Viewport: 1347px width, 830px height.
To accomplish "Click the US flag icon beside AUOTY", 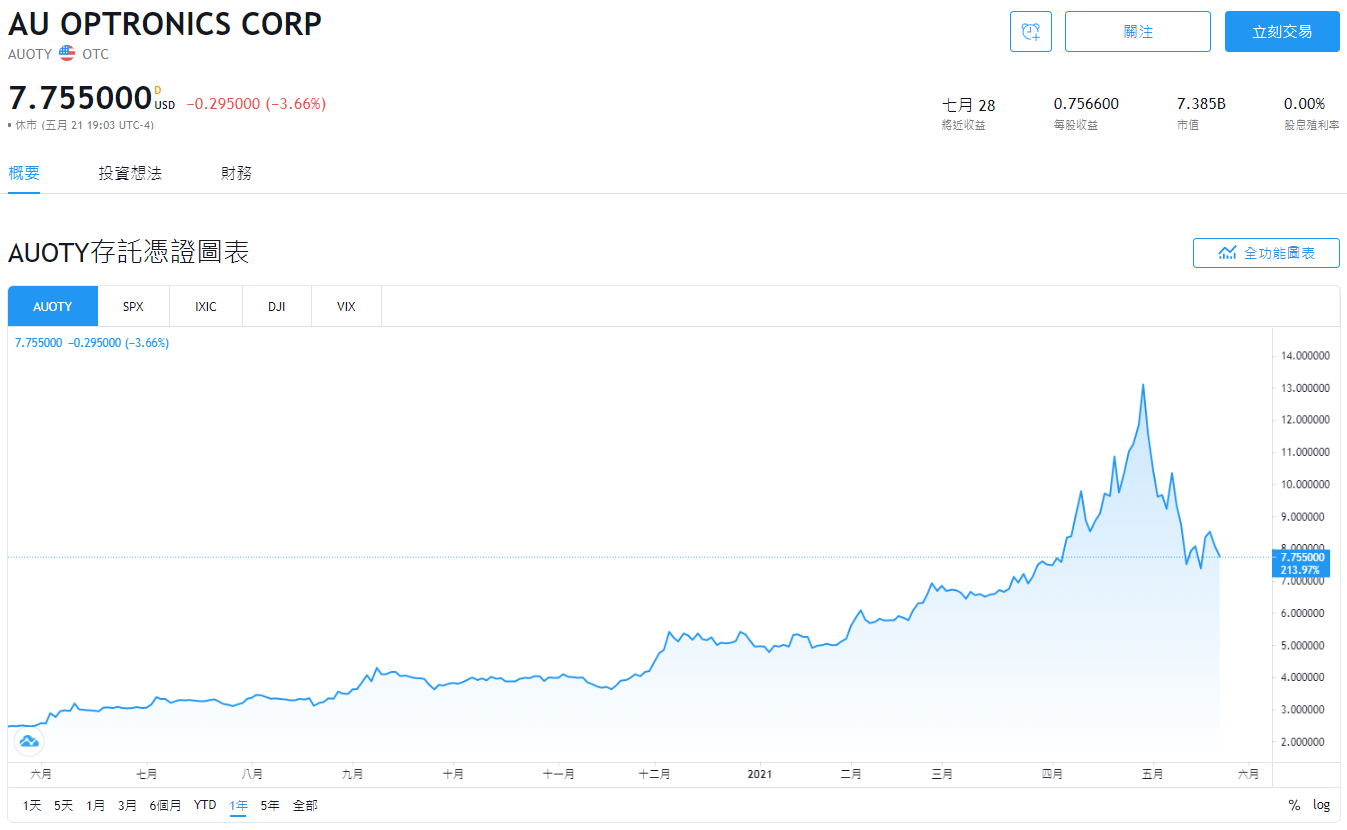I will pyautogui.click(x=67, y=54).
